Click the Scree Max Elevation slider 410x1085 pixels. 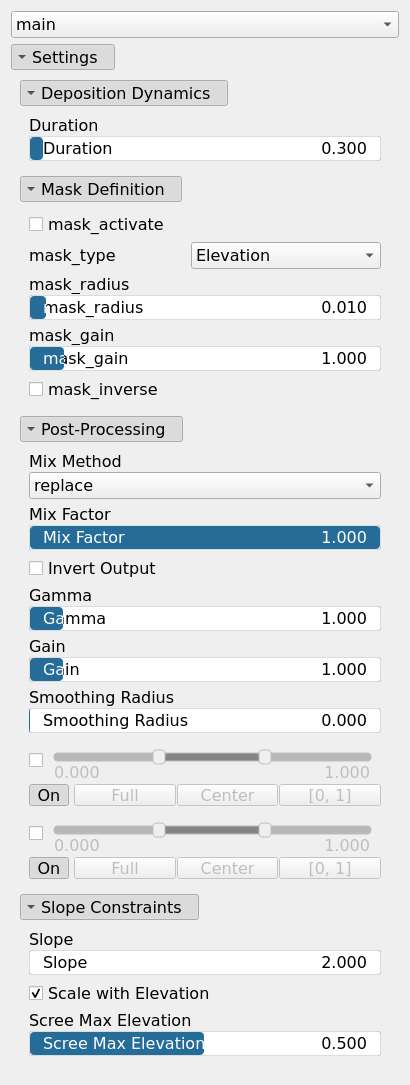205,1043
